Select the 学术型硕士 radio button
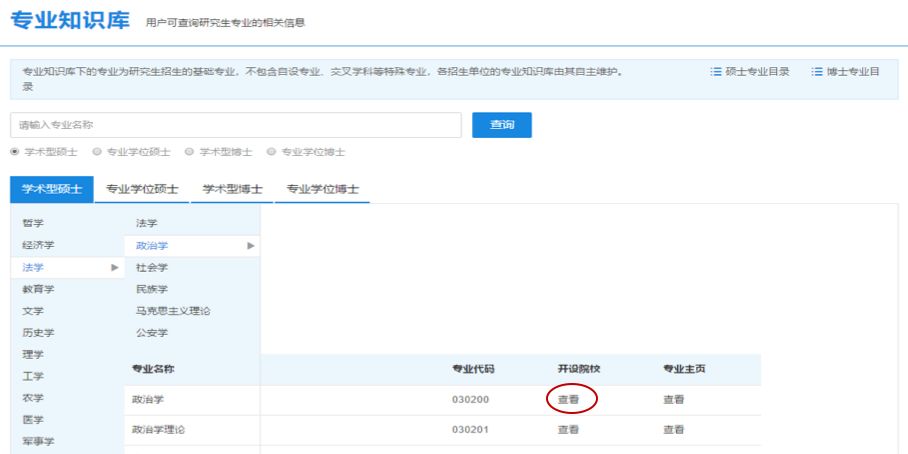 coord(15,152)
